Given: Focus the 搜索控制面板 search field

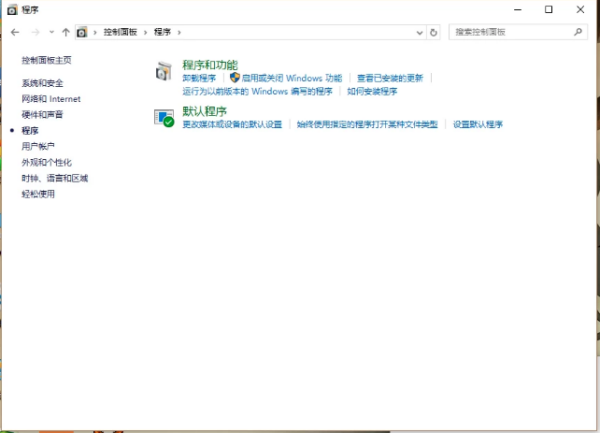Looking at the screenshot, I should tap(518, 32).
